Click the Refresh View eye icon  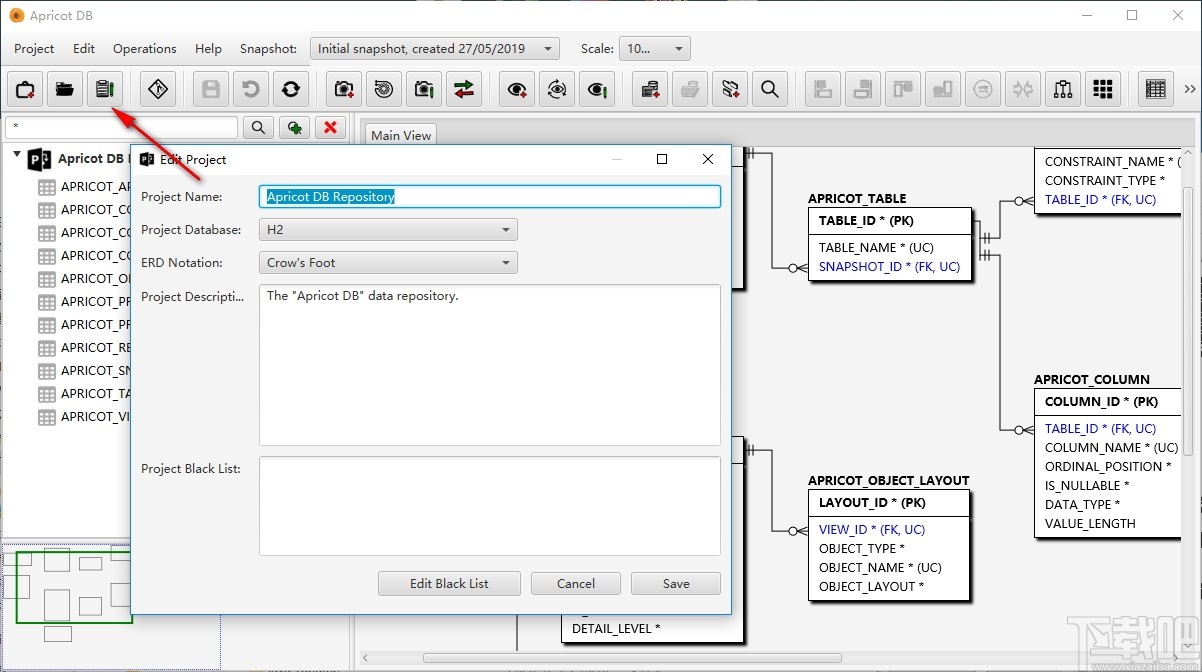click(557, 89)
